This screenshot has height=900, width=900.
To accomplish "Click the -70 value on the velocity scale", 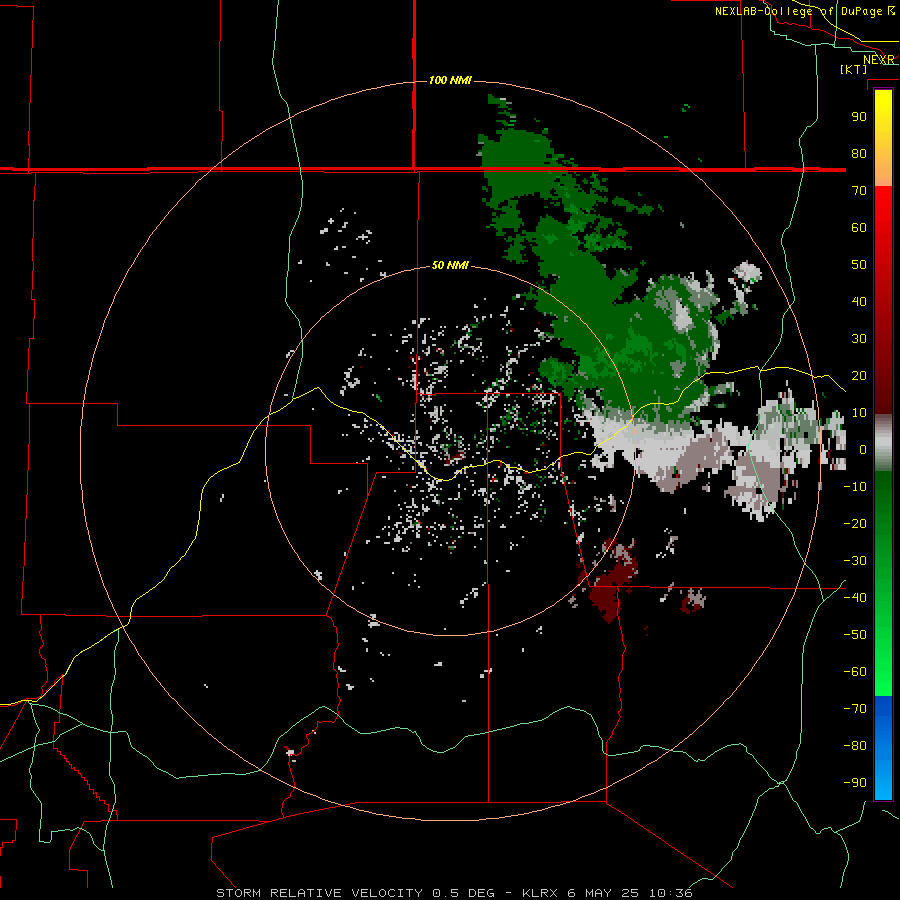I will coord(855,709).
